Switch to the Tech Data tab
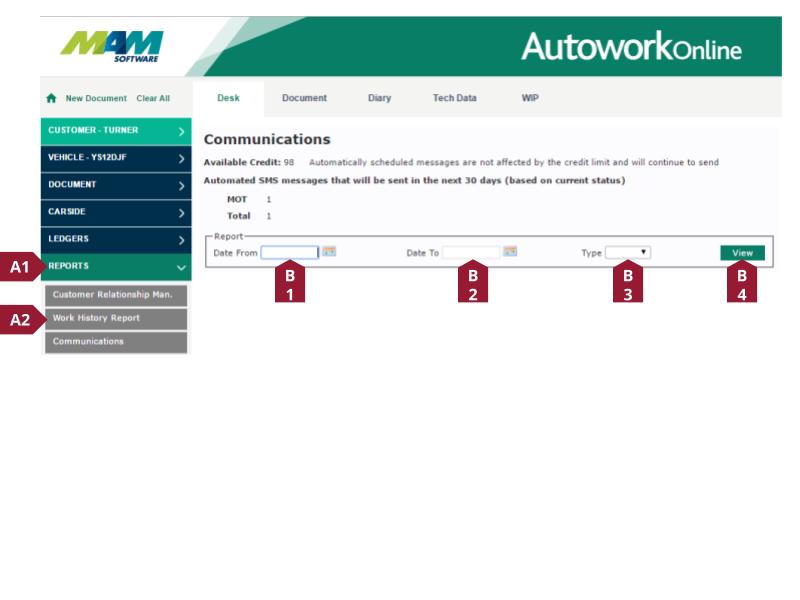 tap(454, 98)
